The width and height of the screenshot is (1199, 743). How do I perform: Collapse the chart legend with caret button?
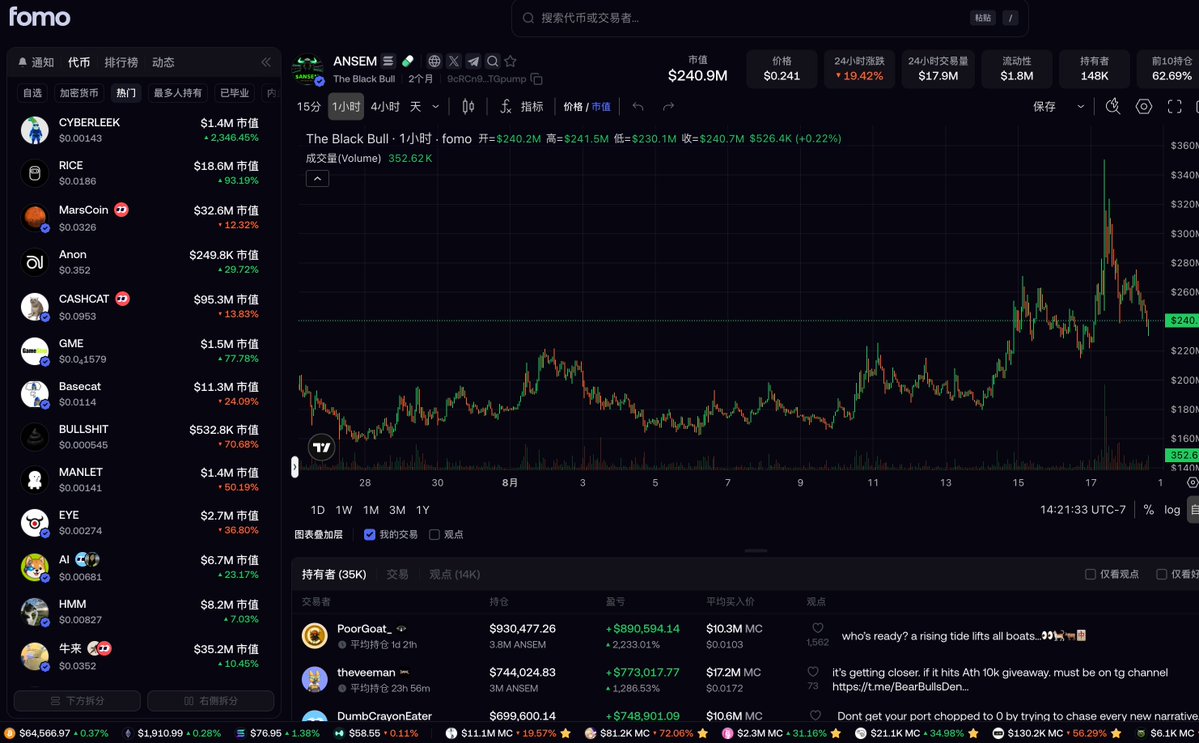click(317, 179)
